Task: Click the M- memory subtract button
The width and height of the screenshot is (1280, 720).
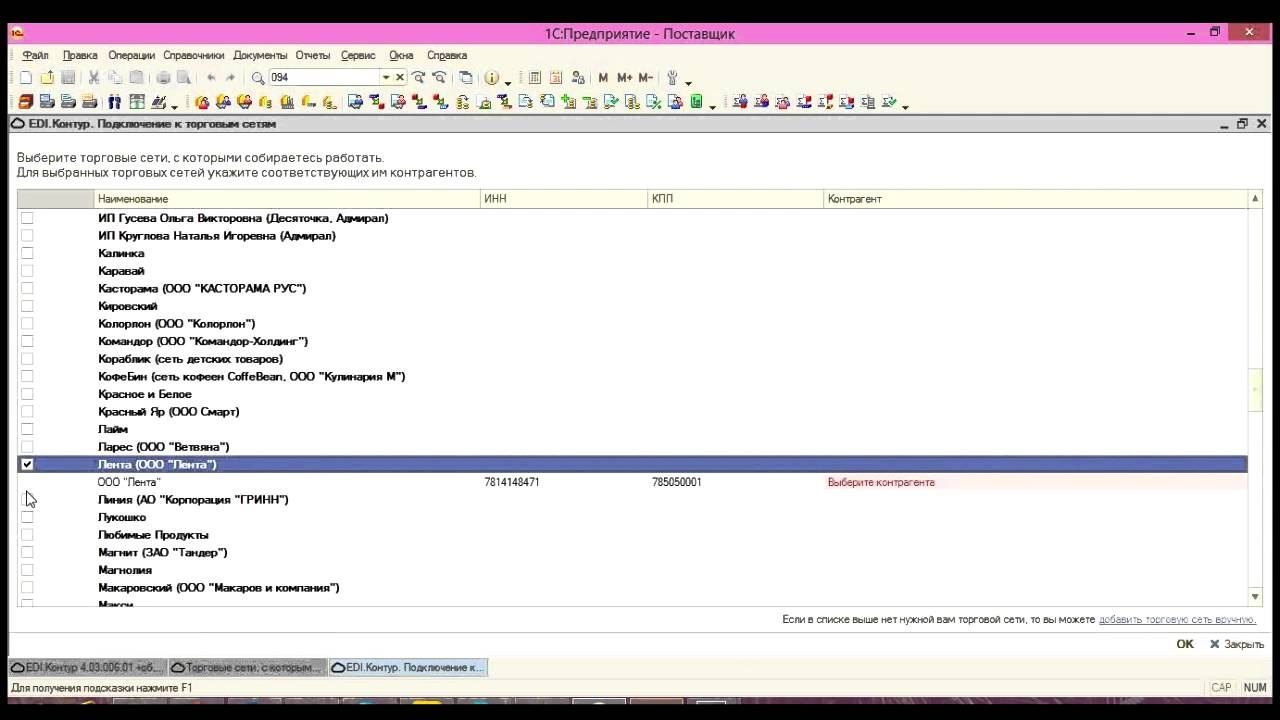Action: coord(645,78)
